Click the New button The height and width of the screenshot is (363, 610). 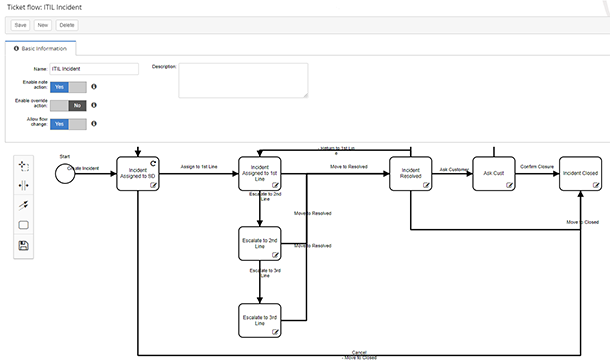[x=43, y=25]
